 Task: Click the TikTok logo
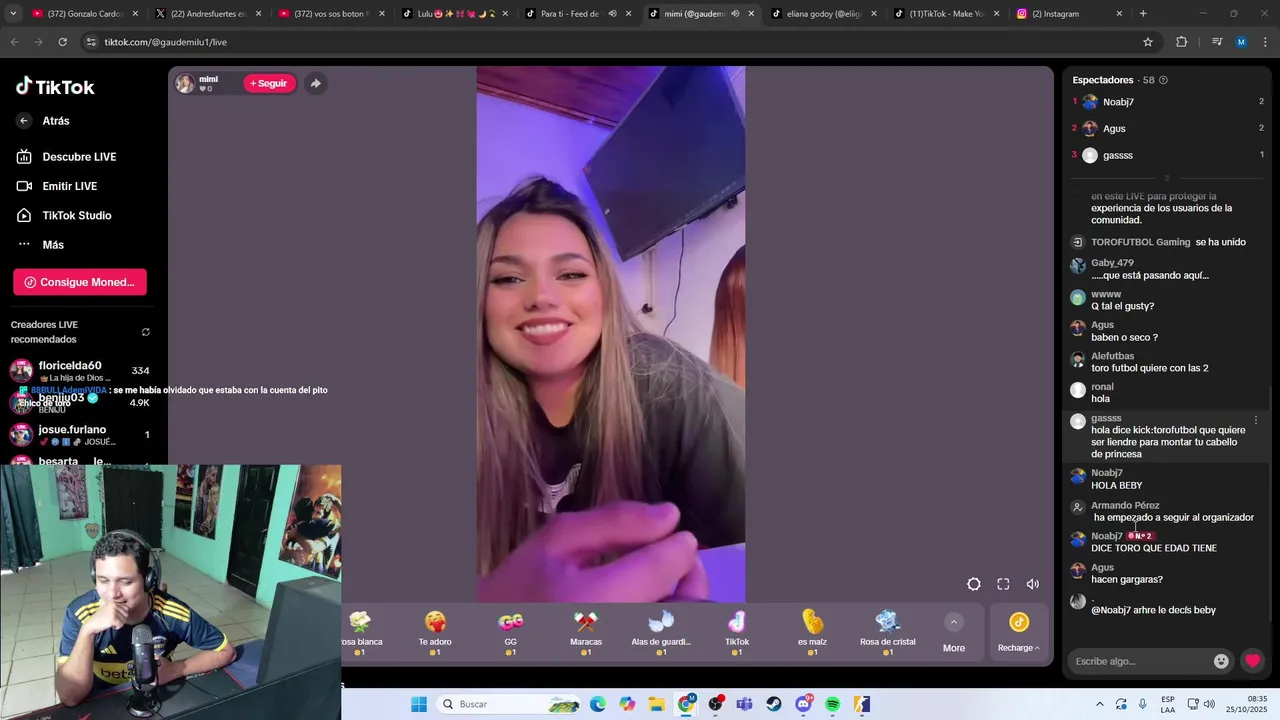click(x=55, y=87)
